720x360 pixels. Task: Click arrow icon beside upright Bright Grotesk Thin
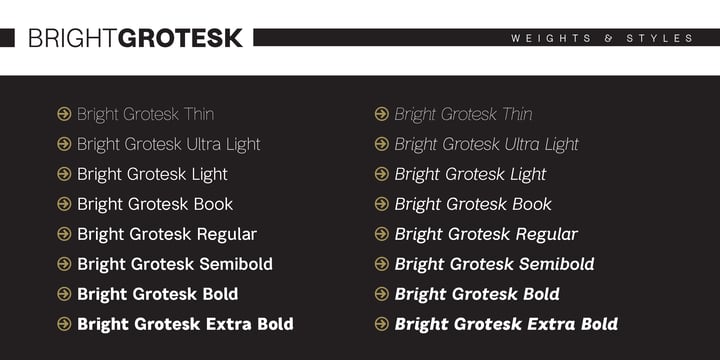point(64,114)
